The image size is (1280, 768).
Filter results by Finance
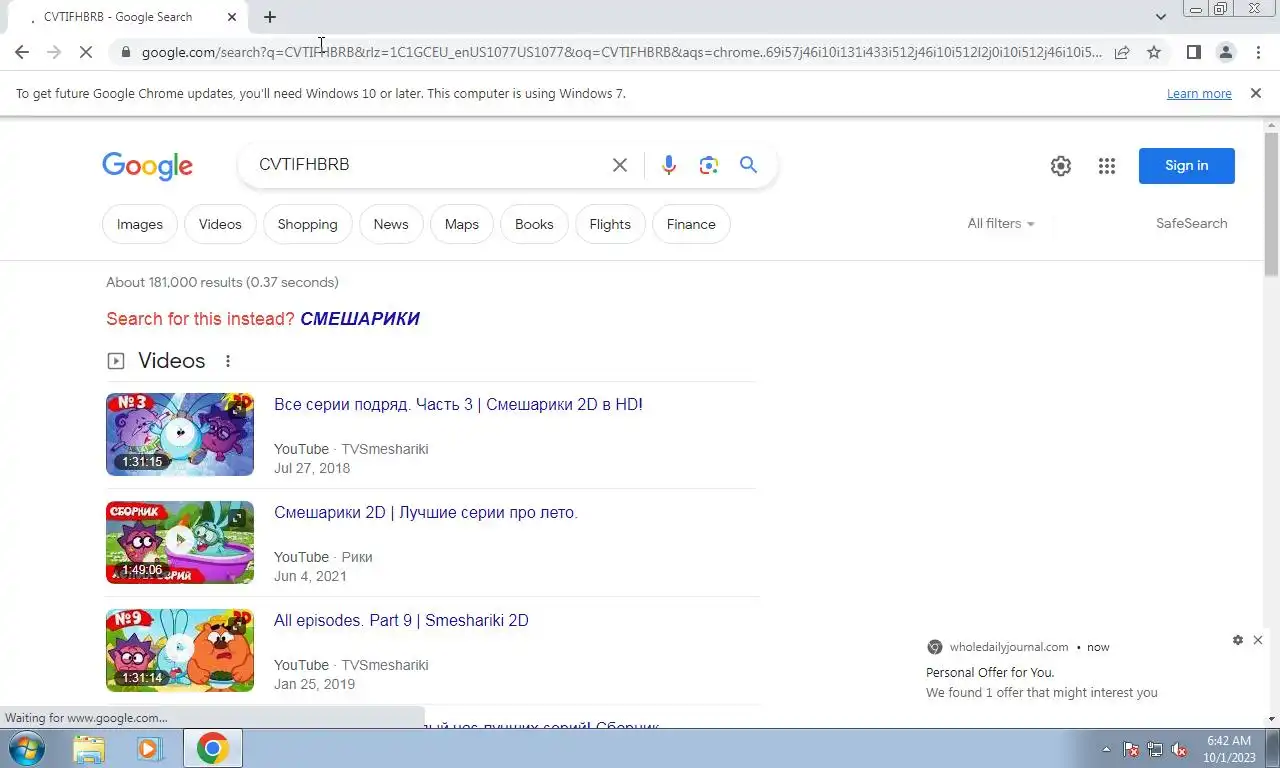[x=691, y=224]
